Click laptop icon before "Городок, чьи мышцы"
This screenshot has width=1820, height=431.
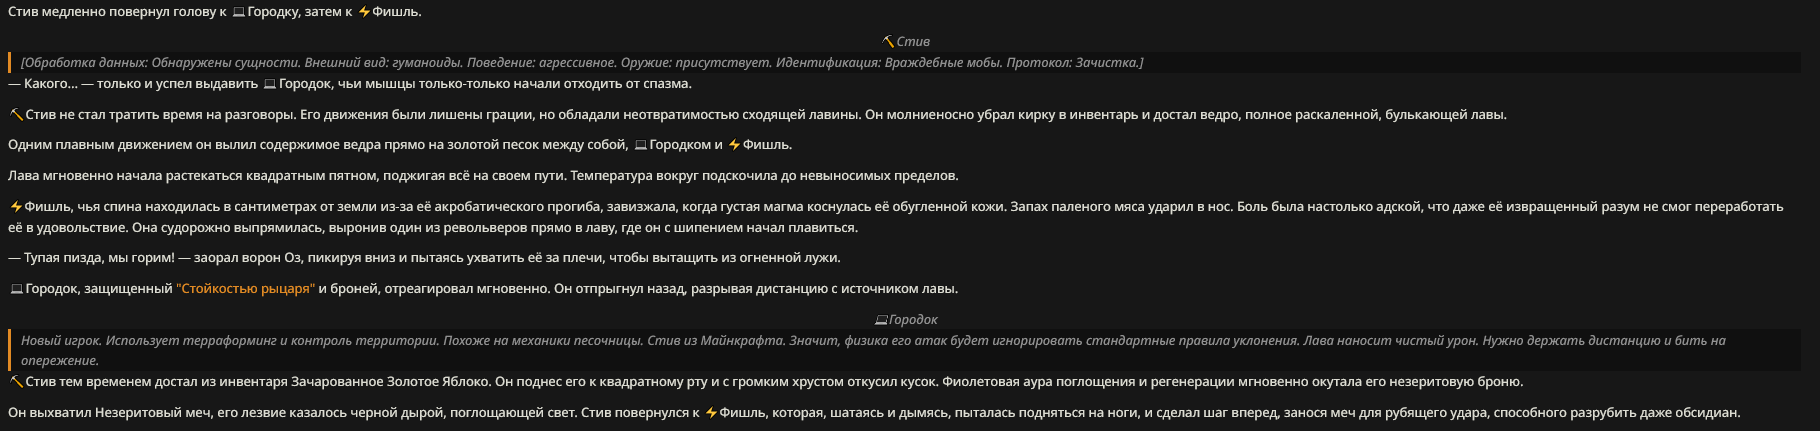pyautogui.click(x=269, y=84)
